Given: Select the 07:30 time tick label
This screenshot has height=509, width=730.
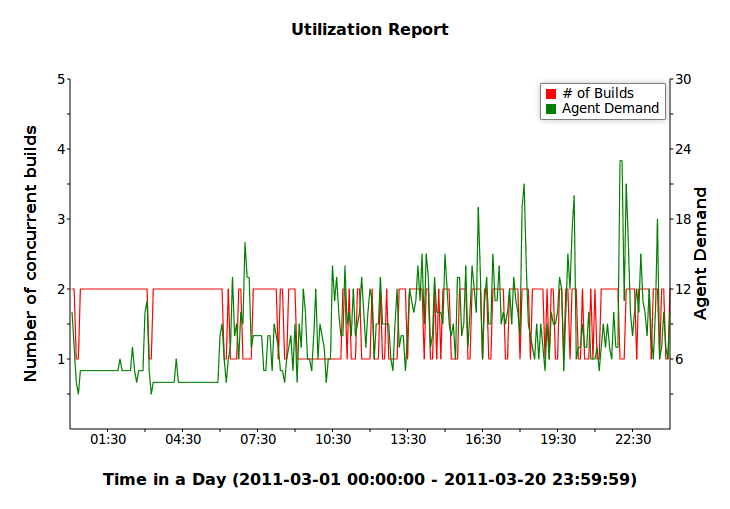Looking at the screenshot, I should [x=258, y=440].
